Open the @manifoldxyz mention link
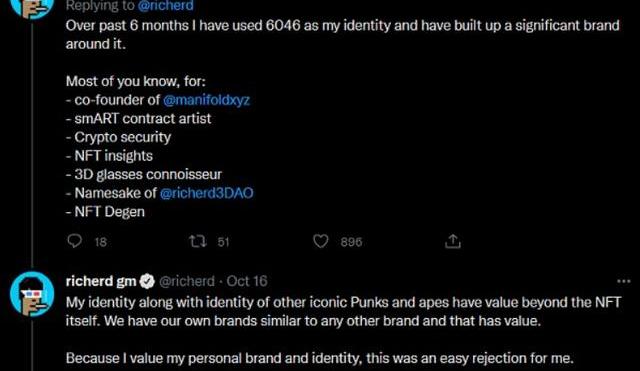The image size is (640, 371). point(207,100)
